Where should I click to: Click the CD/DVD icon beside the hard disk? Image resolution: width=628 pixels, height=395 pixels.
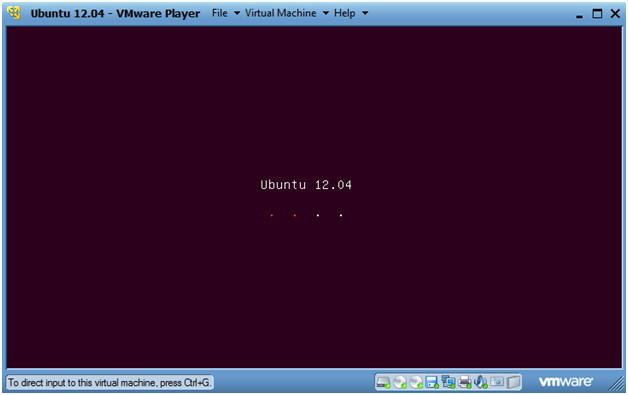(x=399, y=383)
